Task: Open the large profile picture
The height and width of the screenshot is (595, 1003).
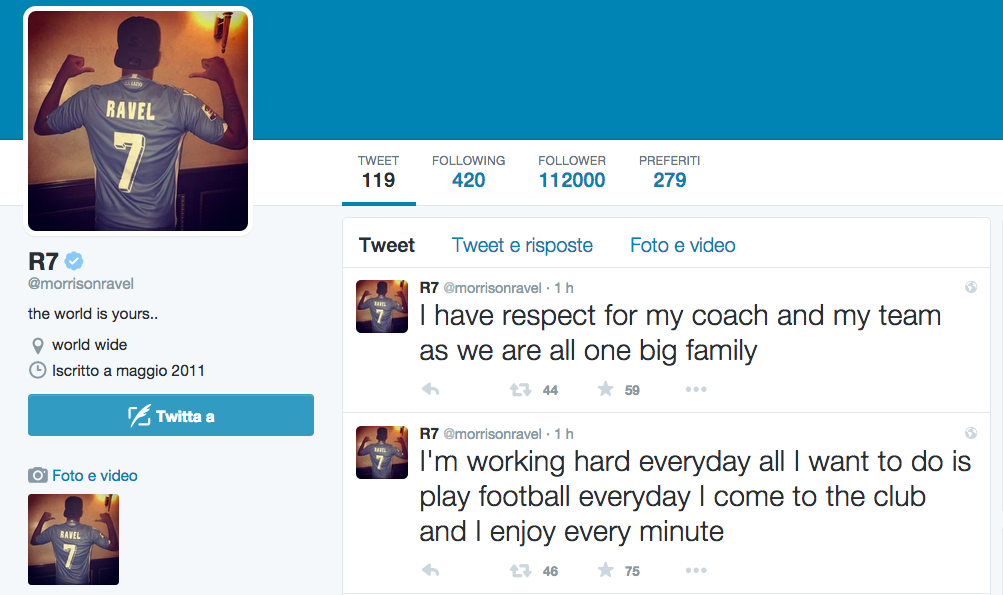Action: 138,121
